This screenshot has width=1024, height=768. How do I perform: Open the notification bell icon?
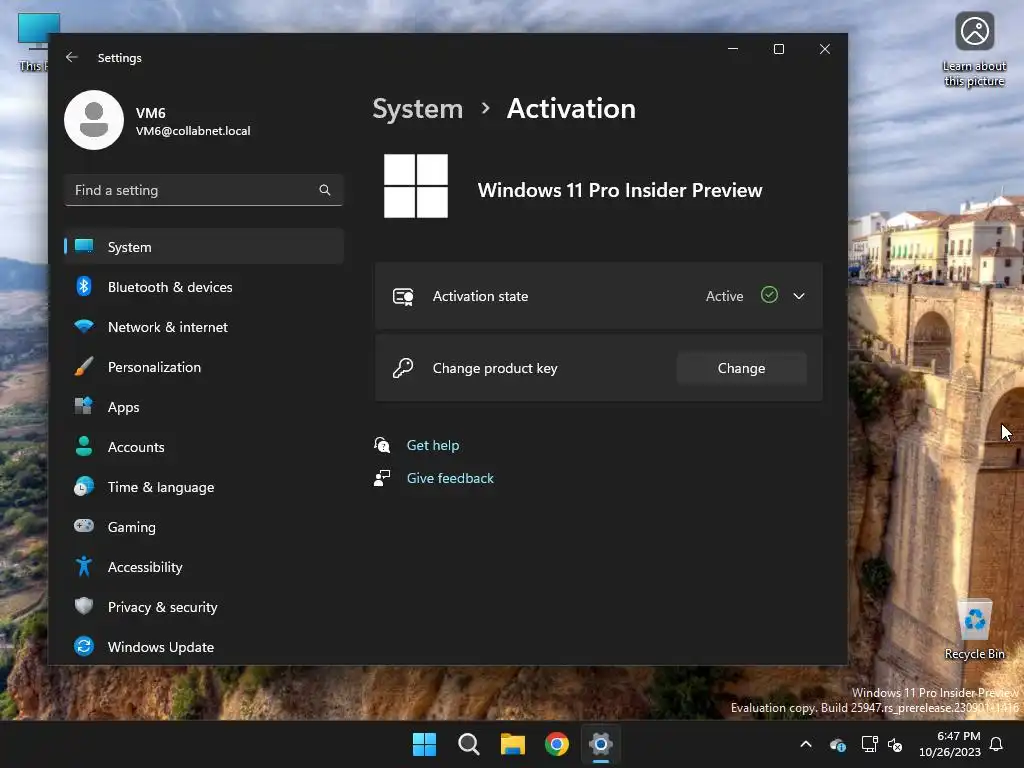pyautogui.click(x=997, y=744)
